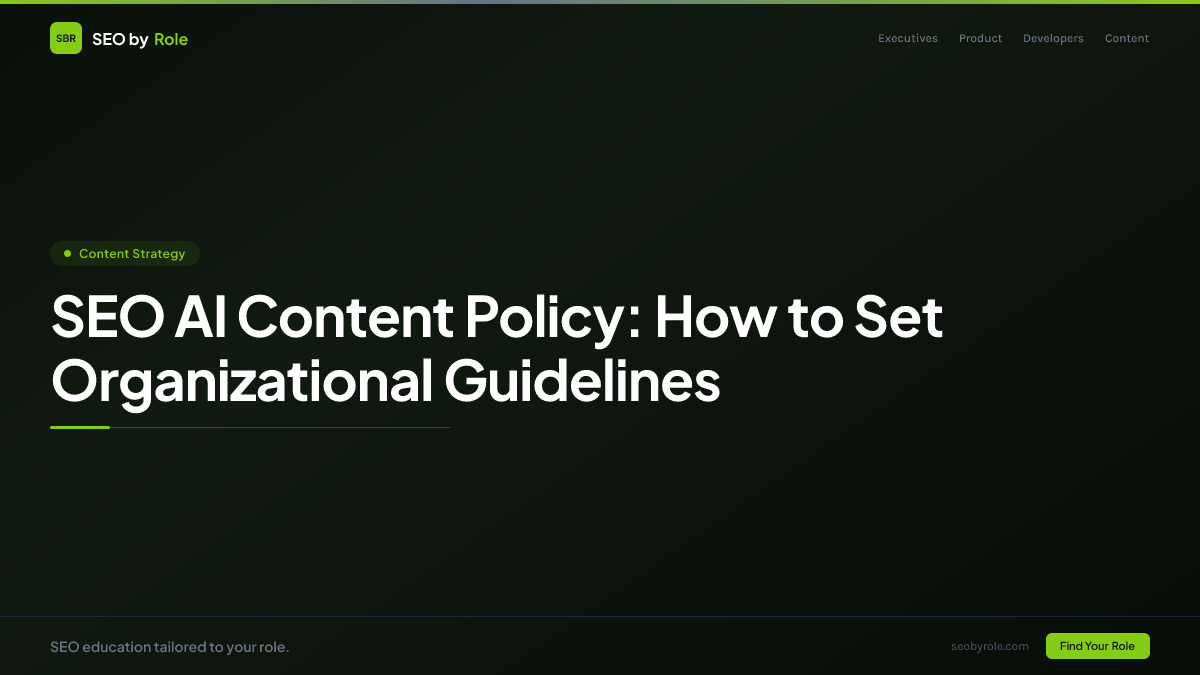1200x675 pixels.
Task: Click the Content Strategy category pill
Action: (x=125, y=253)
